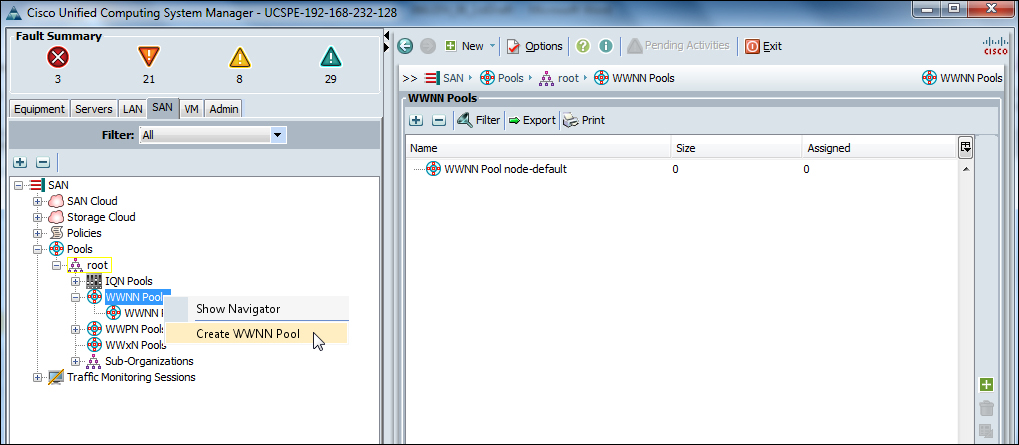Expand Traffic Monitoring Sessions node
Image resolution: width=1019 pixels, height=445 pixels.
[x=38, y=377]
